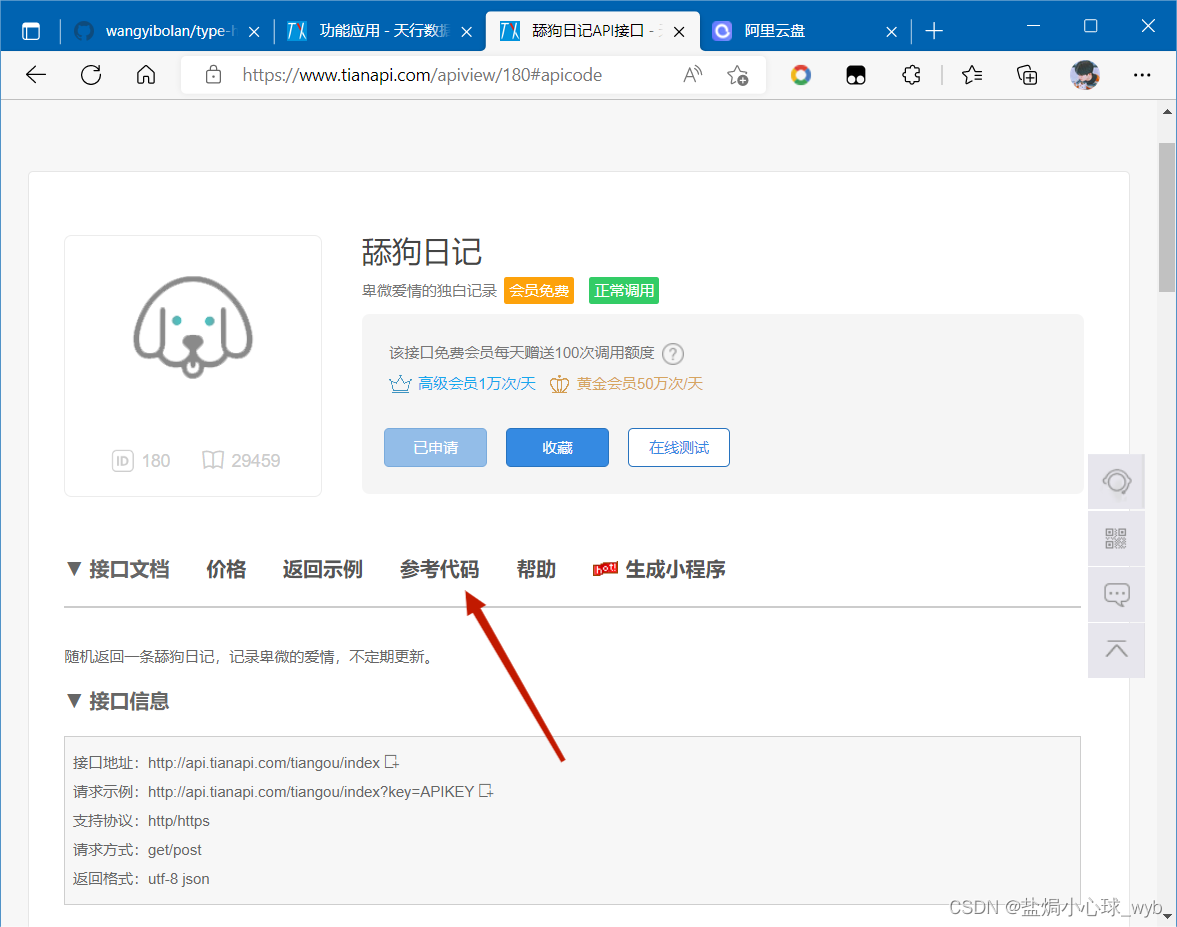Activate the read aloud icon
1177x927 pixels.
(x=692, y=74)
